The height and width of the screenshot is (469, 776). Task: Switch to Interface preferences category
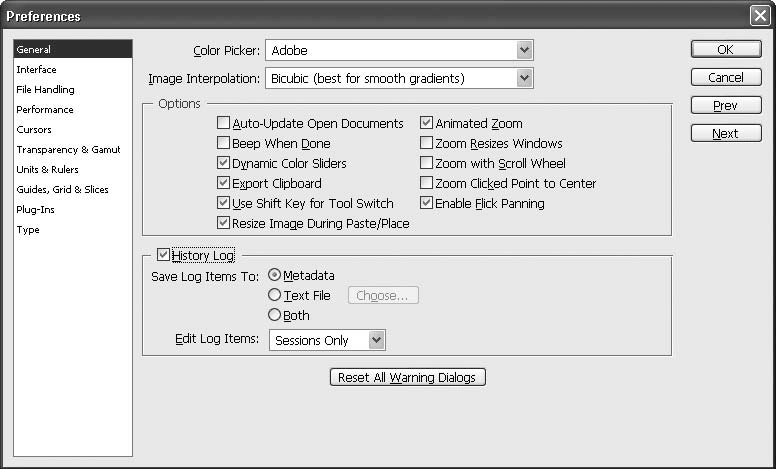pyautogui.click(x=37, y=70)
